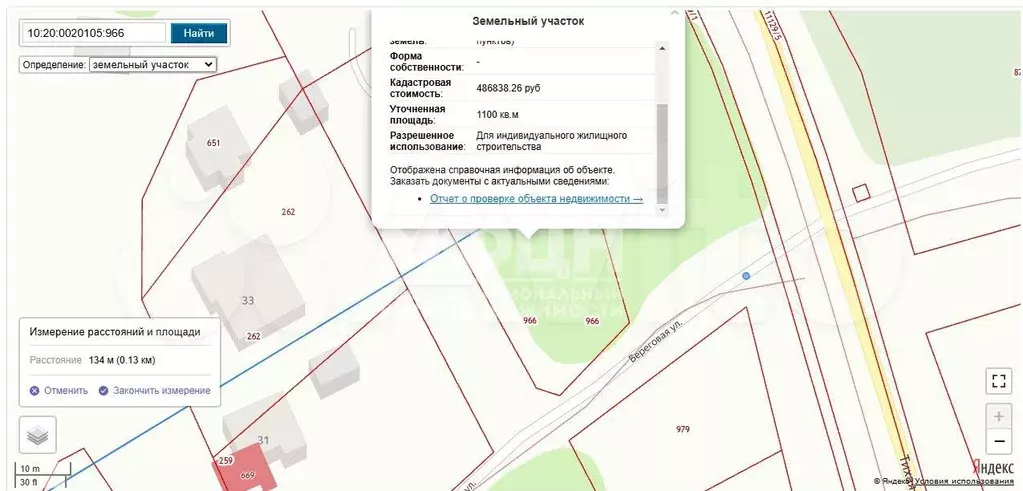
Task: Click the 1100 кв.м area value
Action: point(498,114)
